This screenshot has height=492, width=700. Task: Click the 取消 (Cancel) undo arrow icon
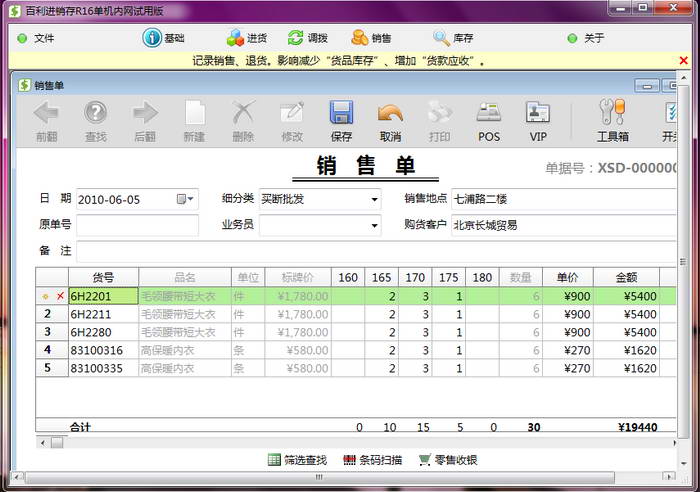(390, 113)
